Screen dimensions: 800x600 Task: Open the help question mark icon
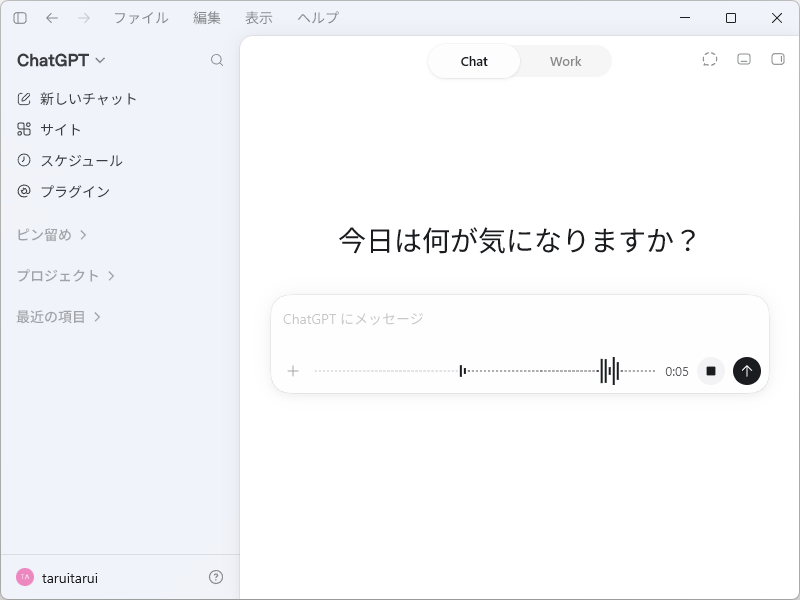216,577
